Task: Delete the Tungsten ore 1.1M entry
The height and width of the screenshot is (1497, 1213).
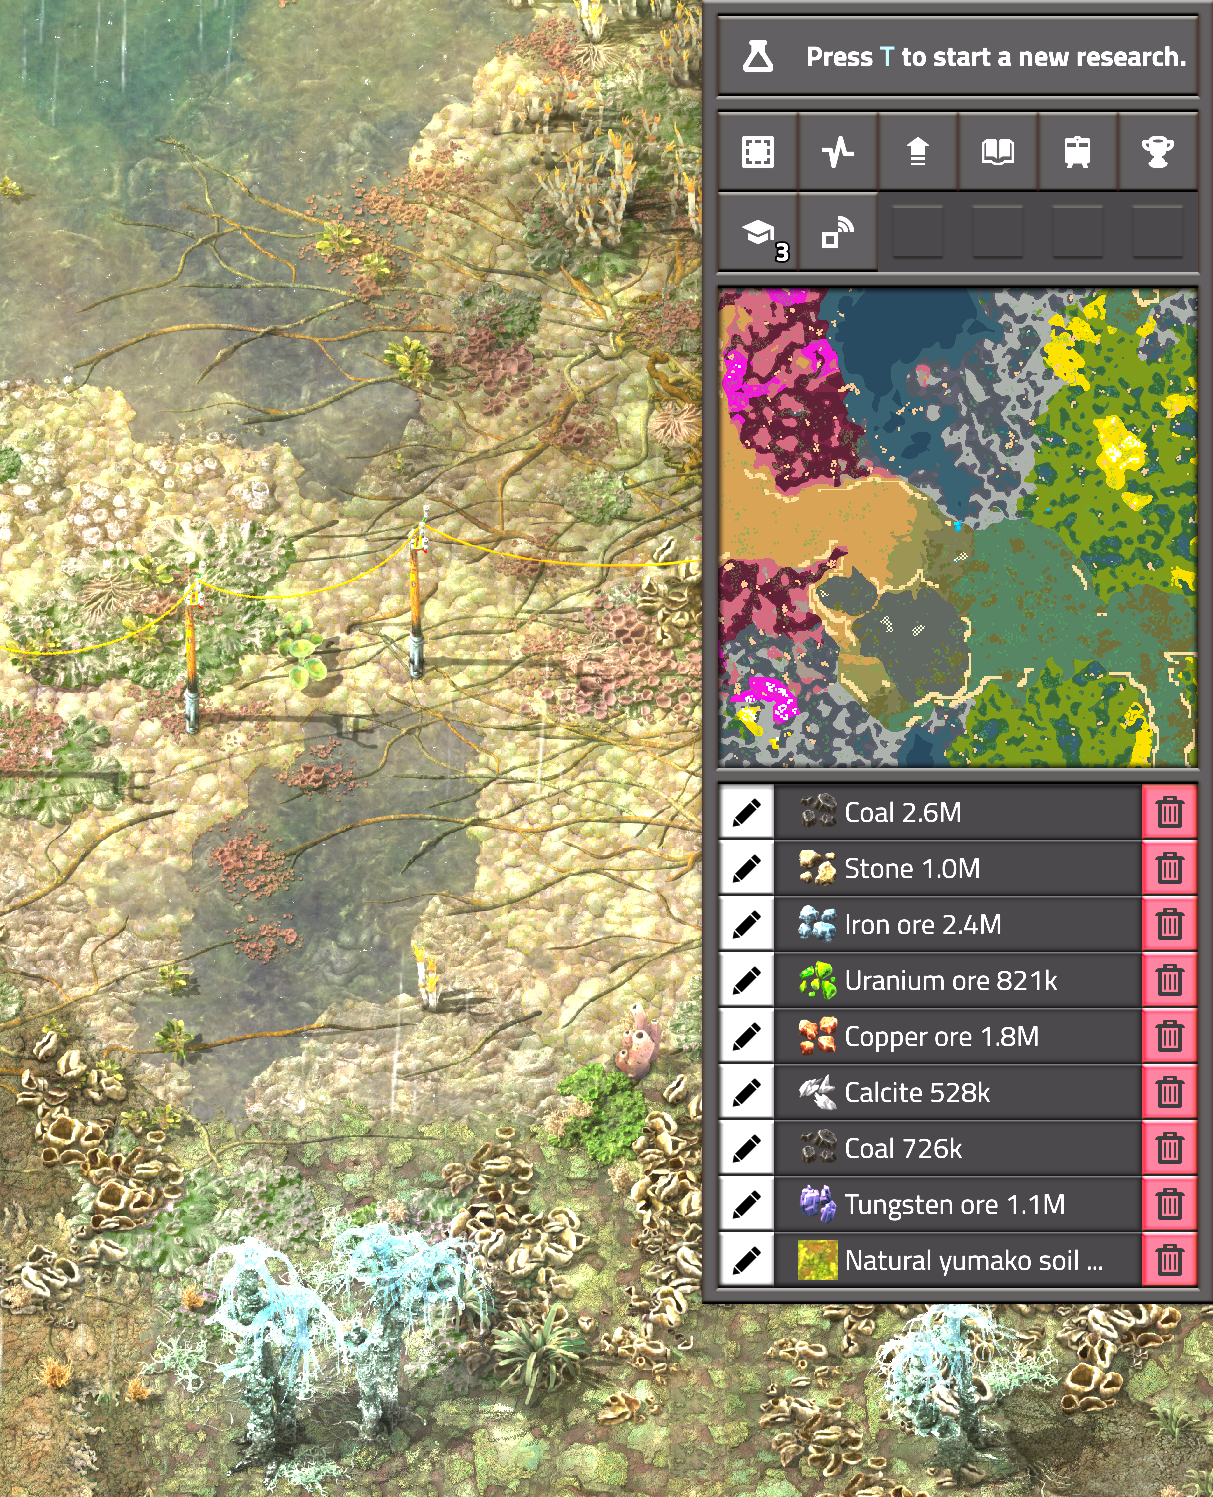Action: click(1169, 1204)
